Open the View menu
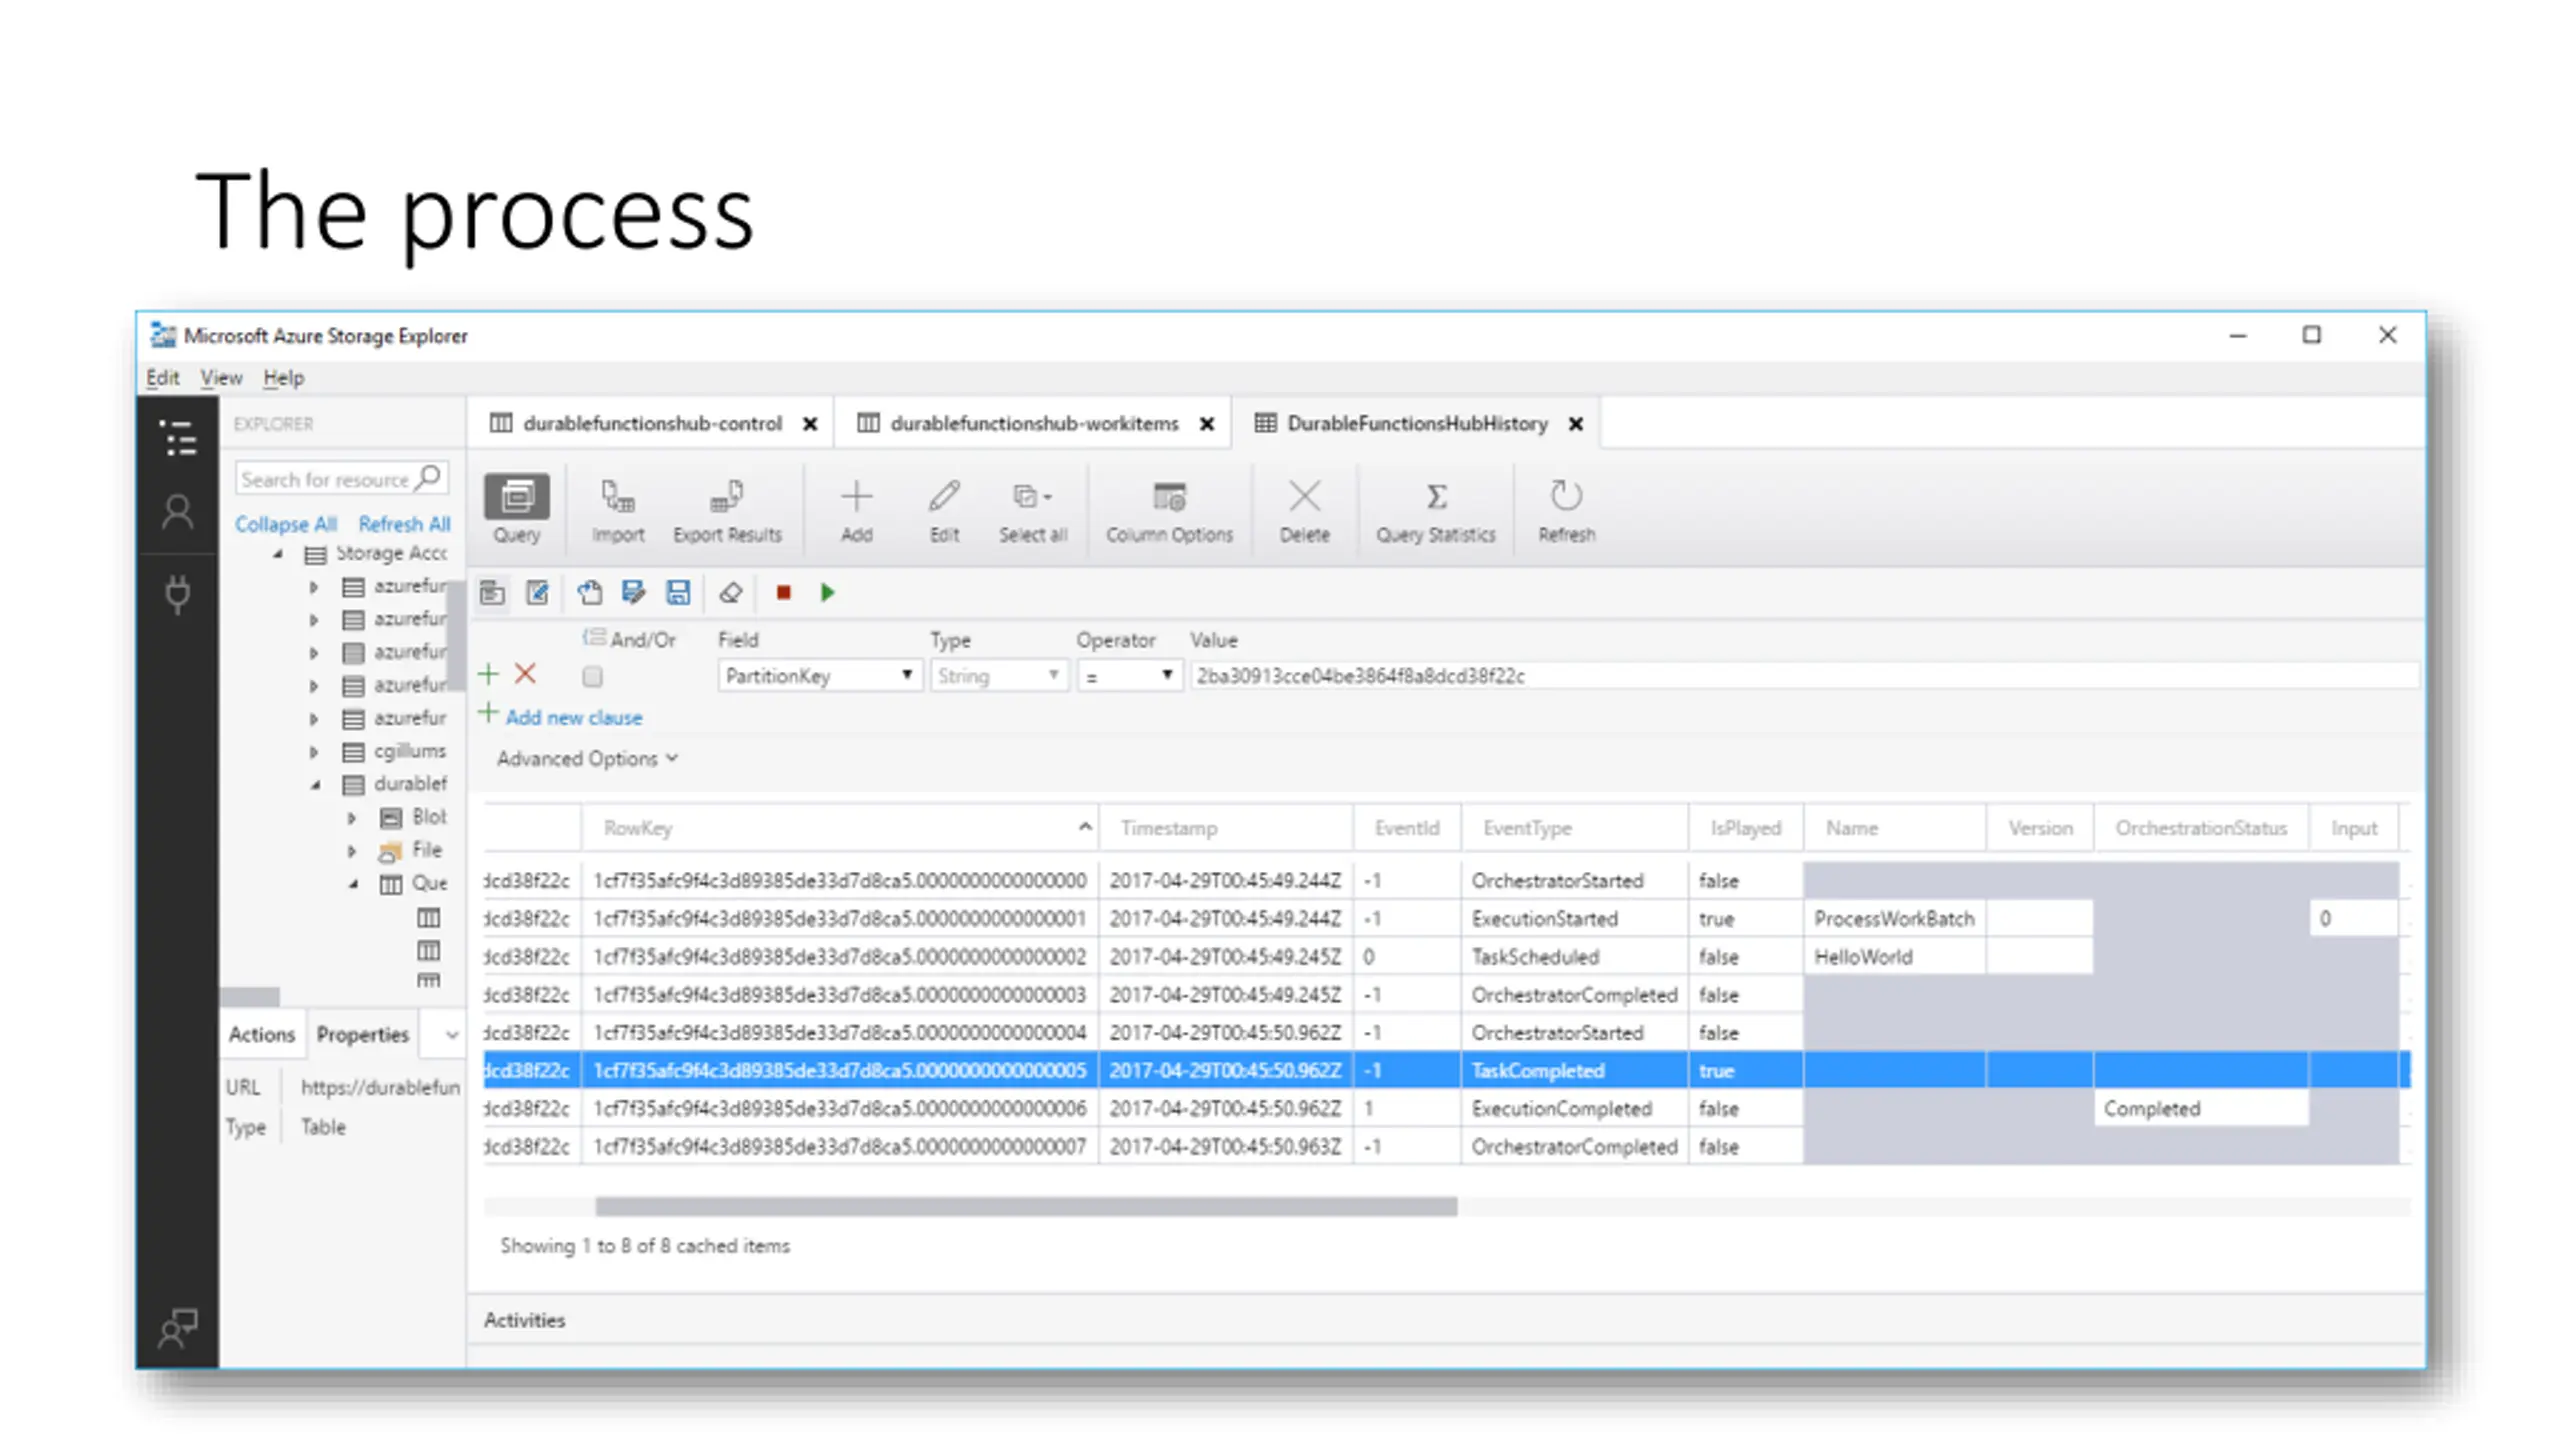The height and width of the screenshot is (1440, 2560). tap(220, 378)
